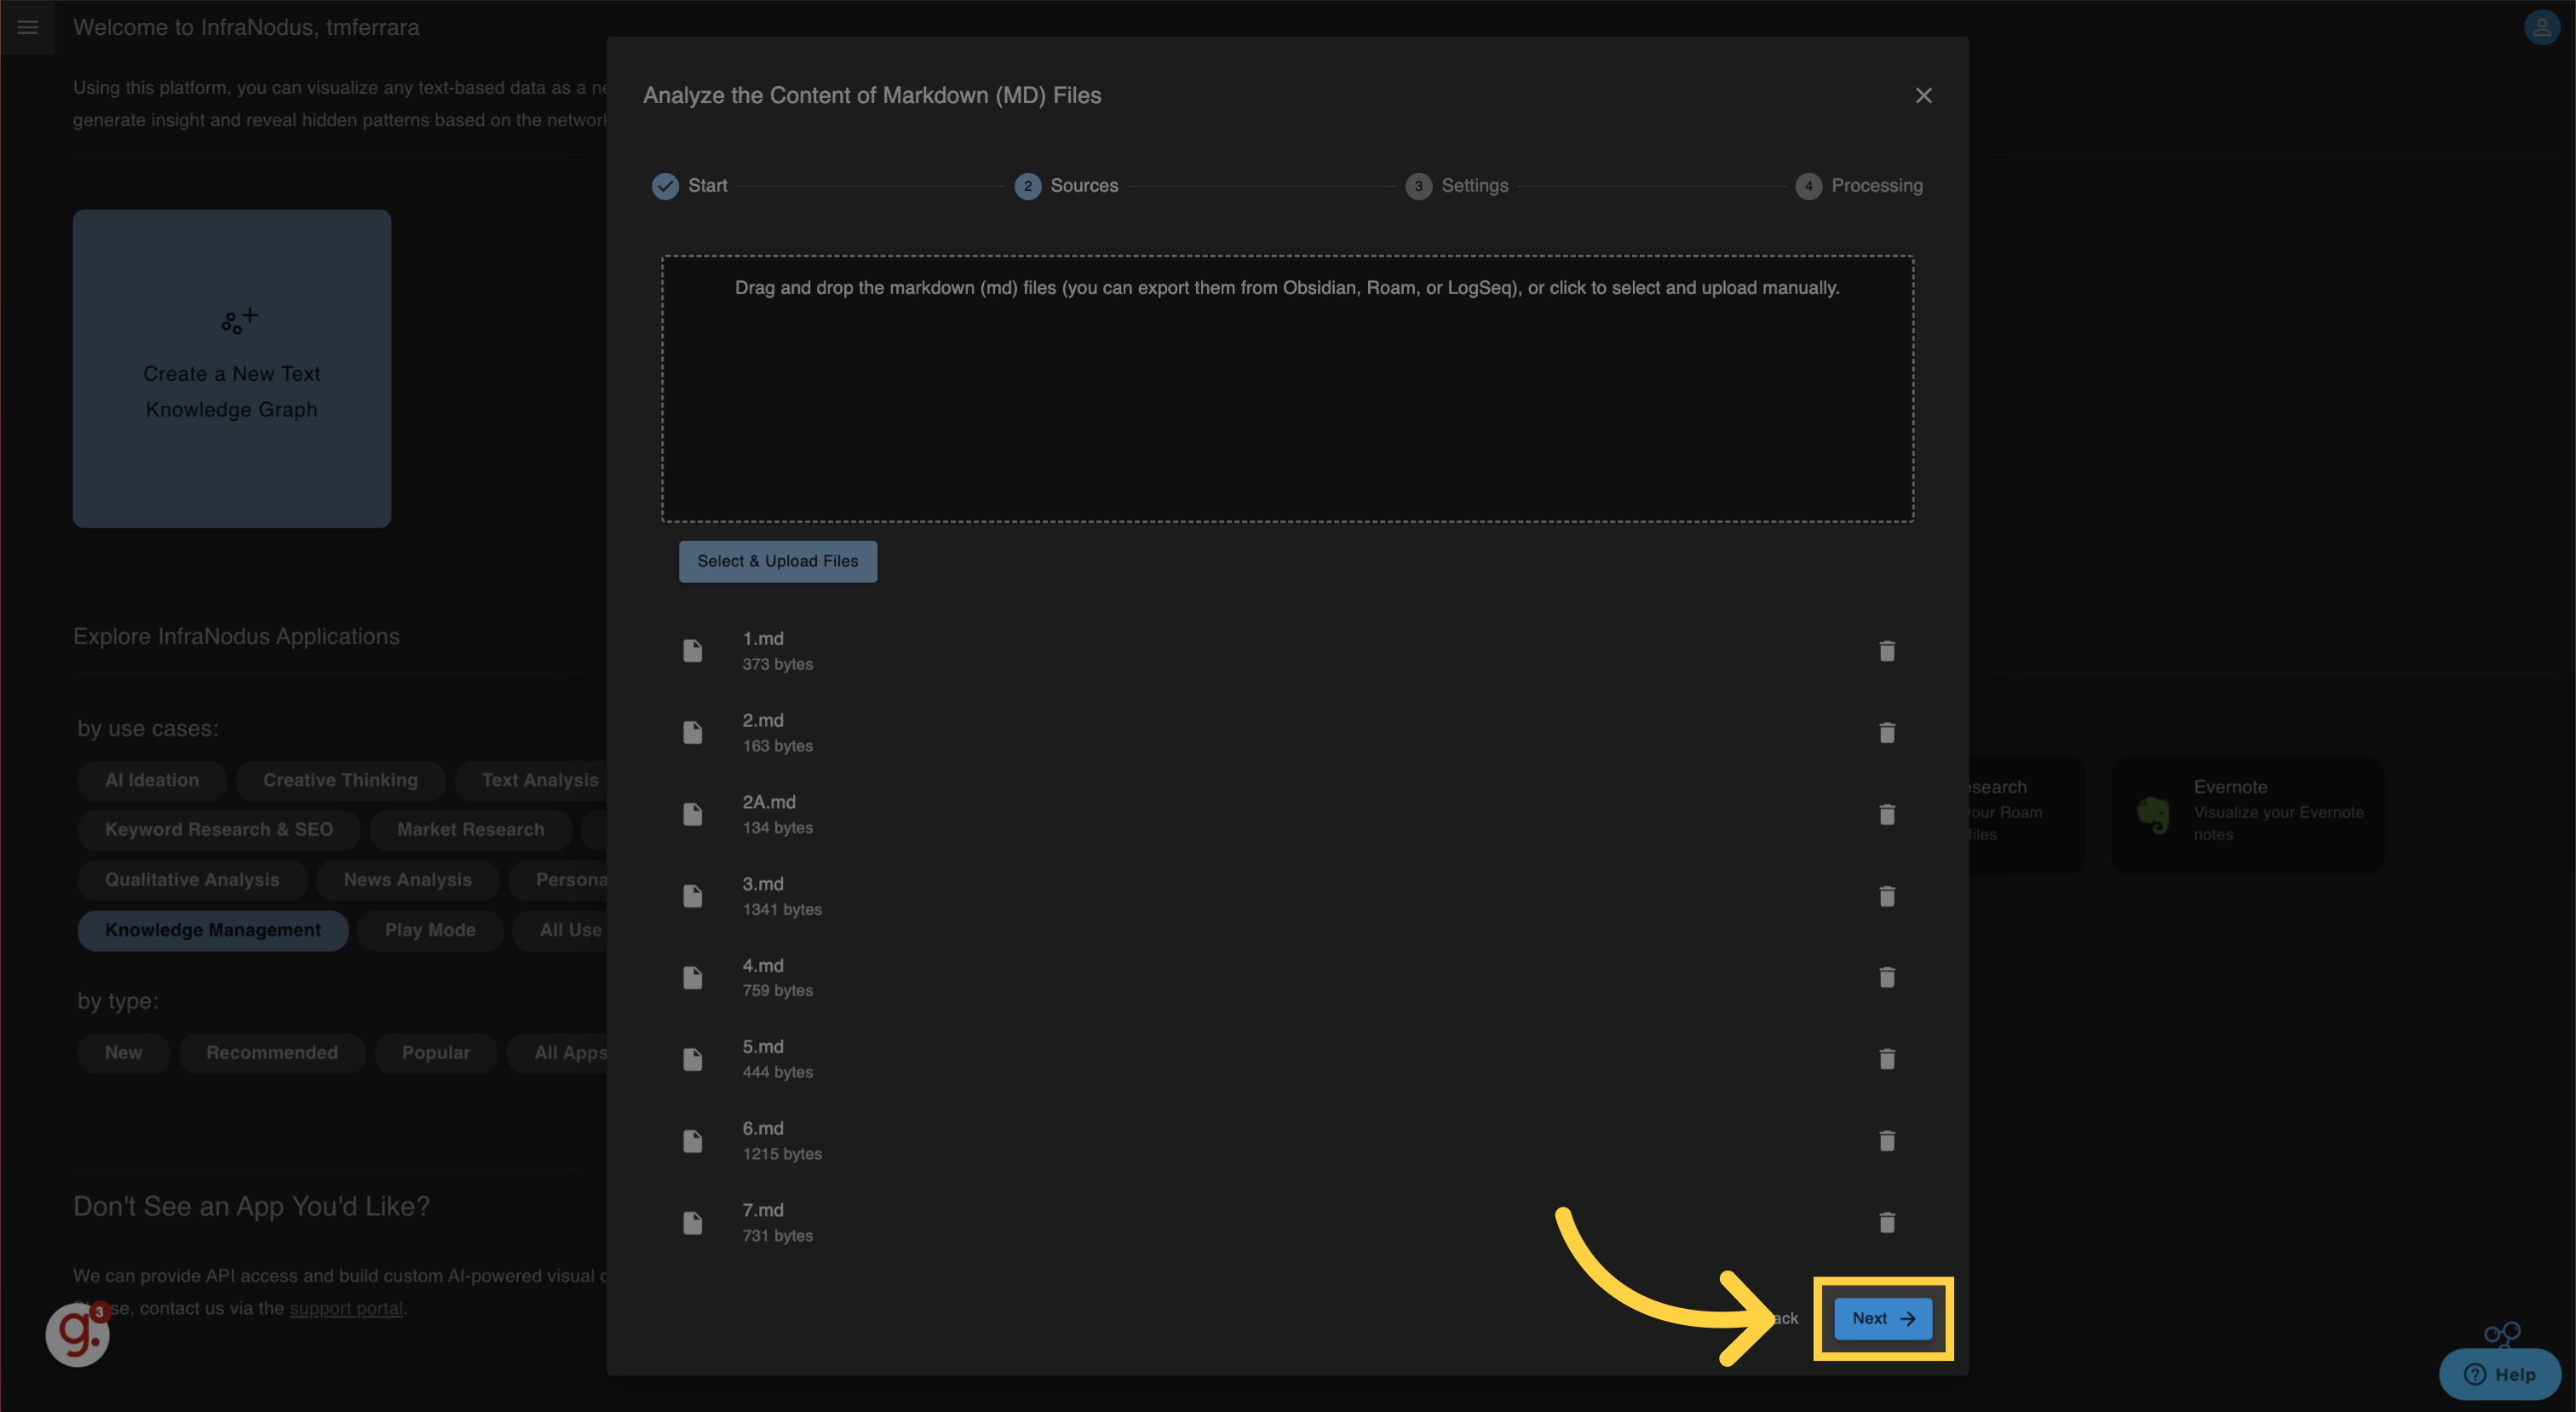Open the hamburger menu
The image size is (2576, 1412).
coord(27,27)
